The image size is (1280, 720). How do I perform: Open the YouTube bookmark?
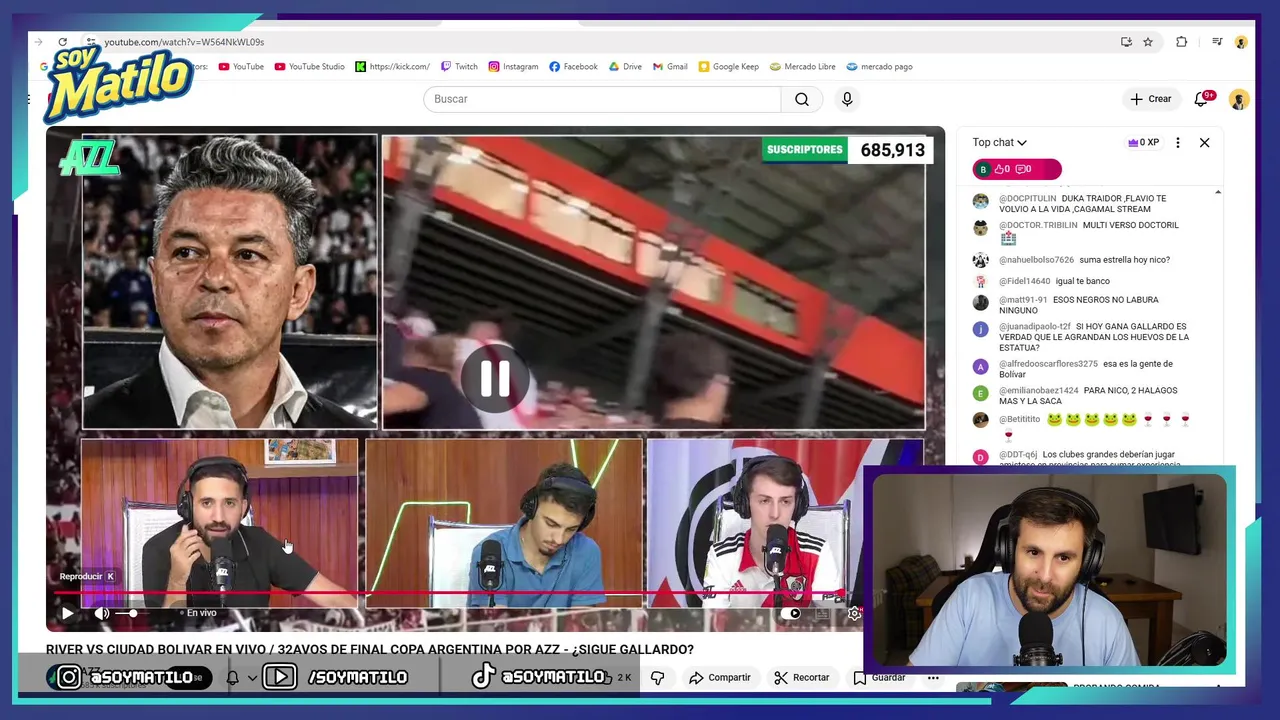click(x=241, y=67)
